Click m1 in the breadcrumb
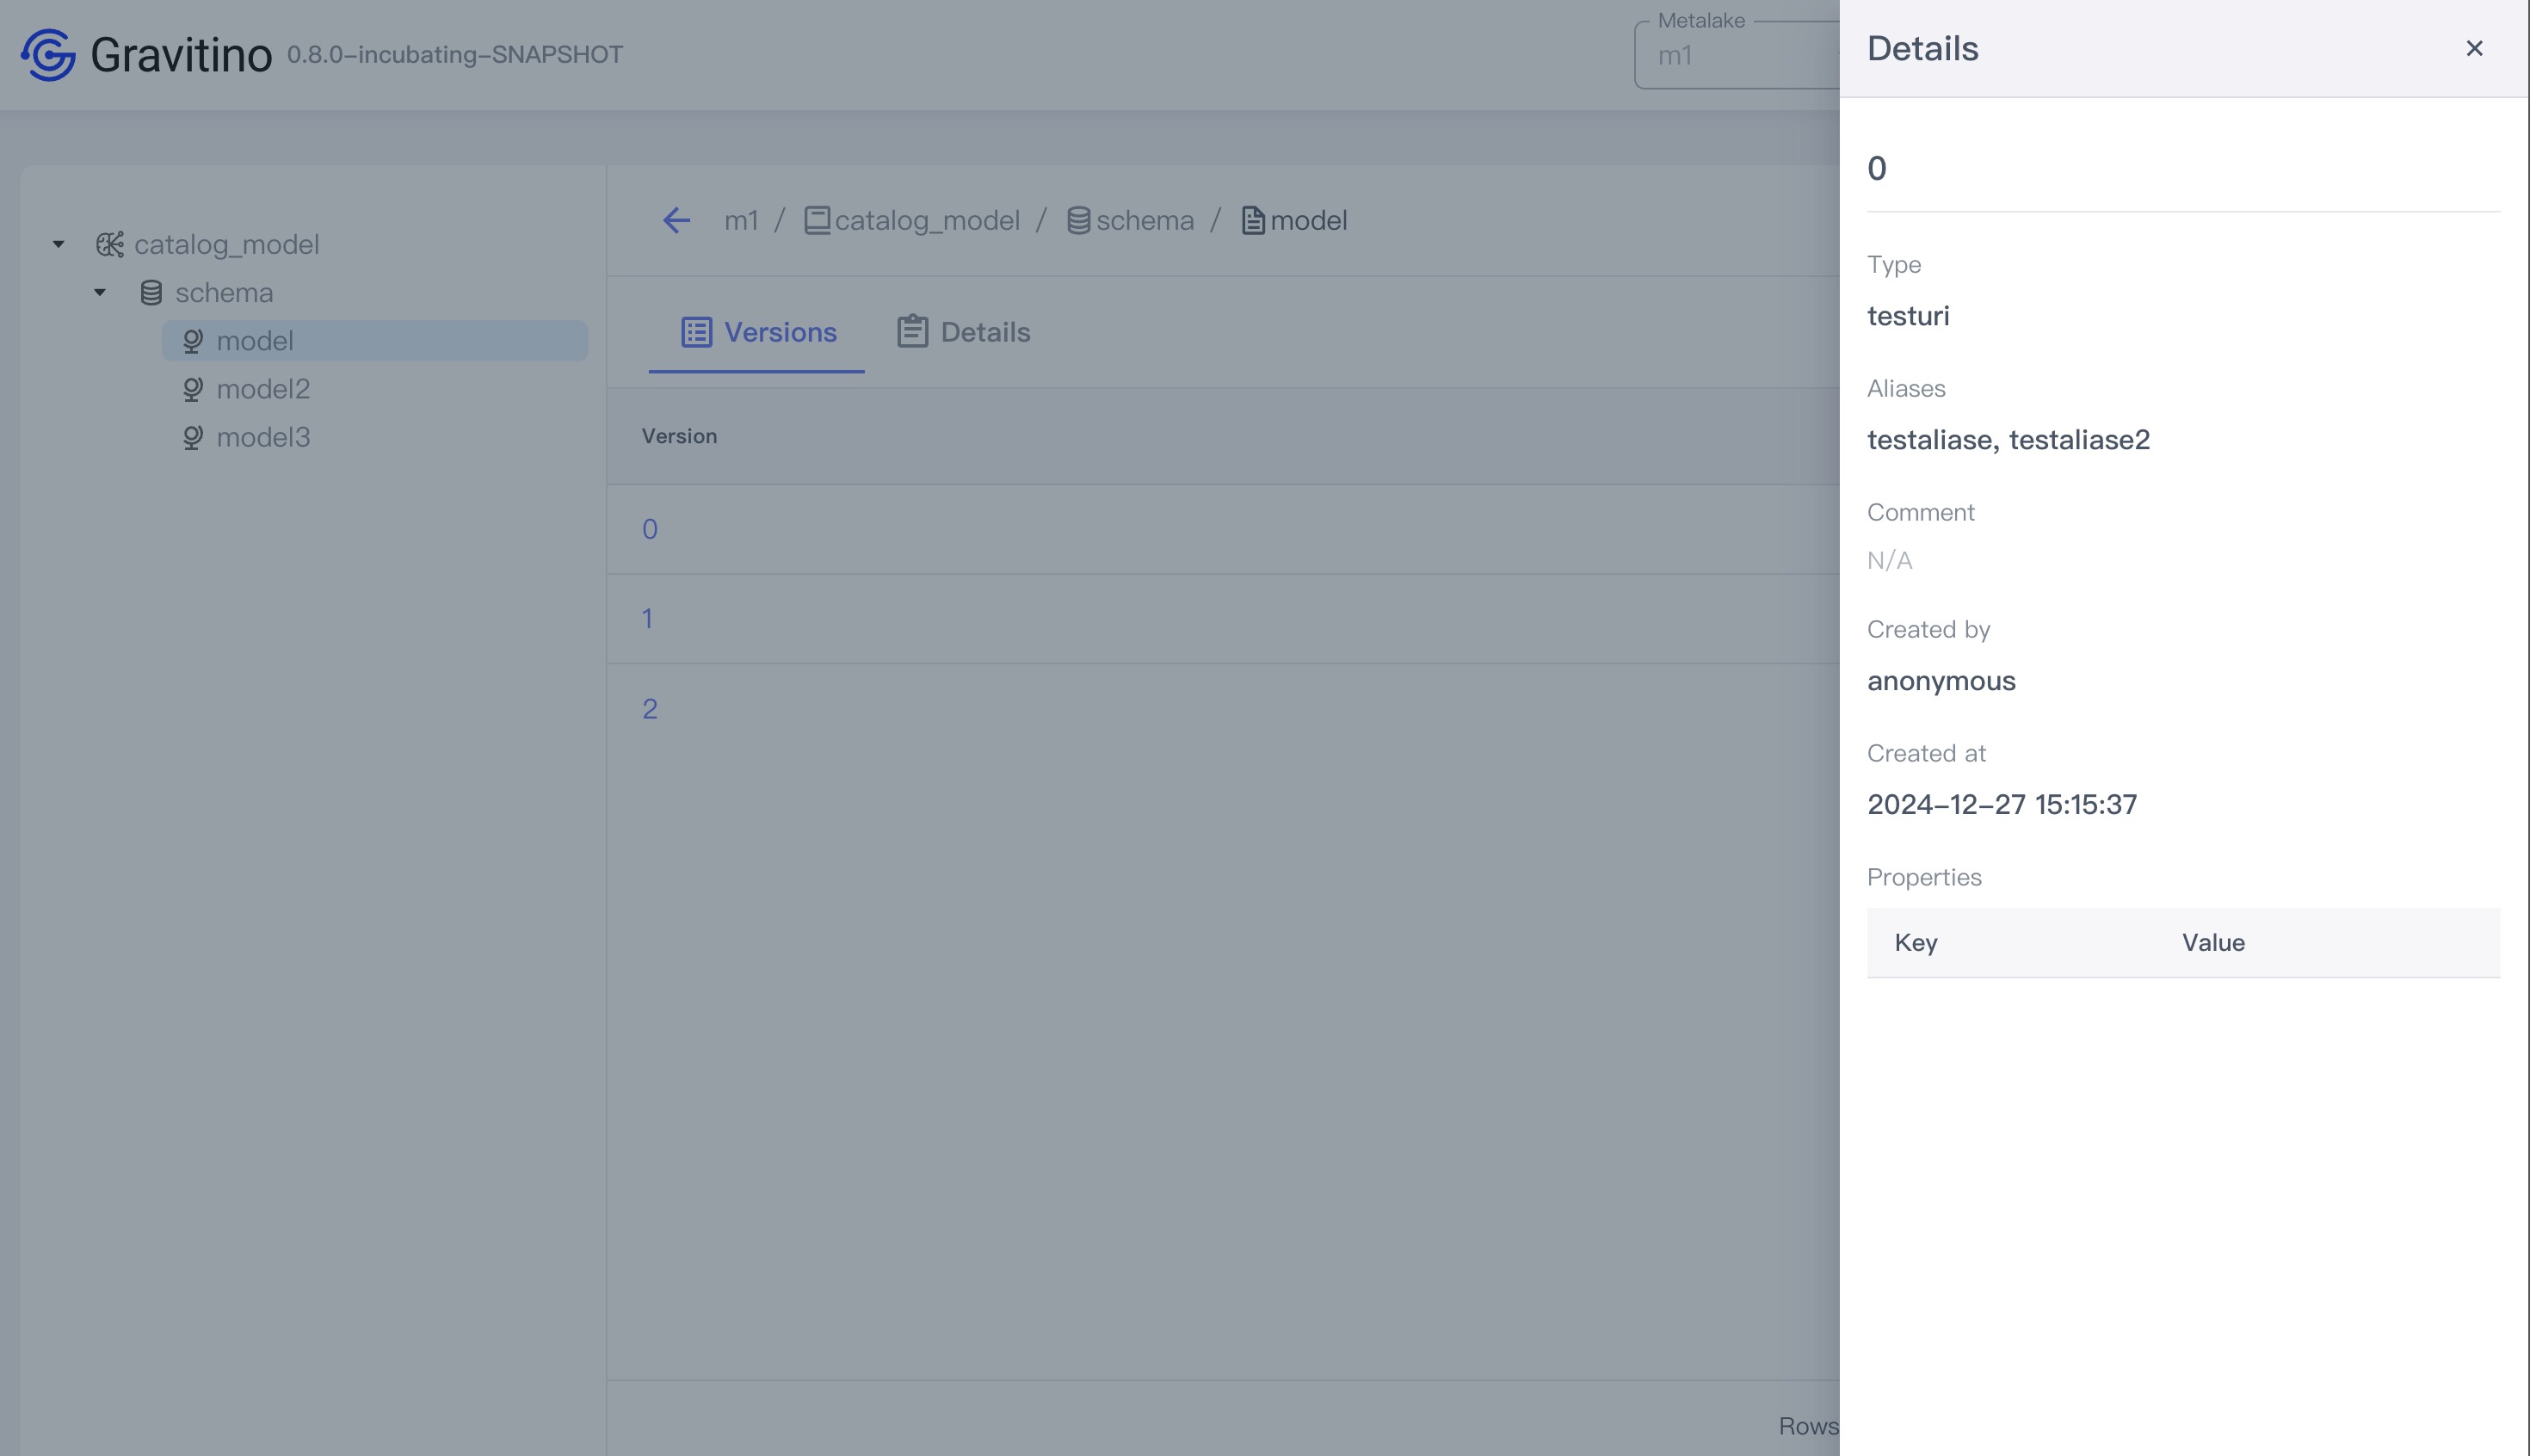 [741, 220]
